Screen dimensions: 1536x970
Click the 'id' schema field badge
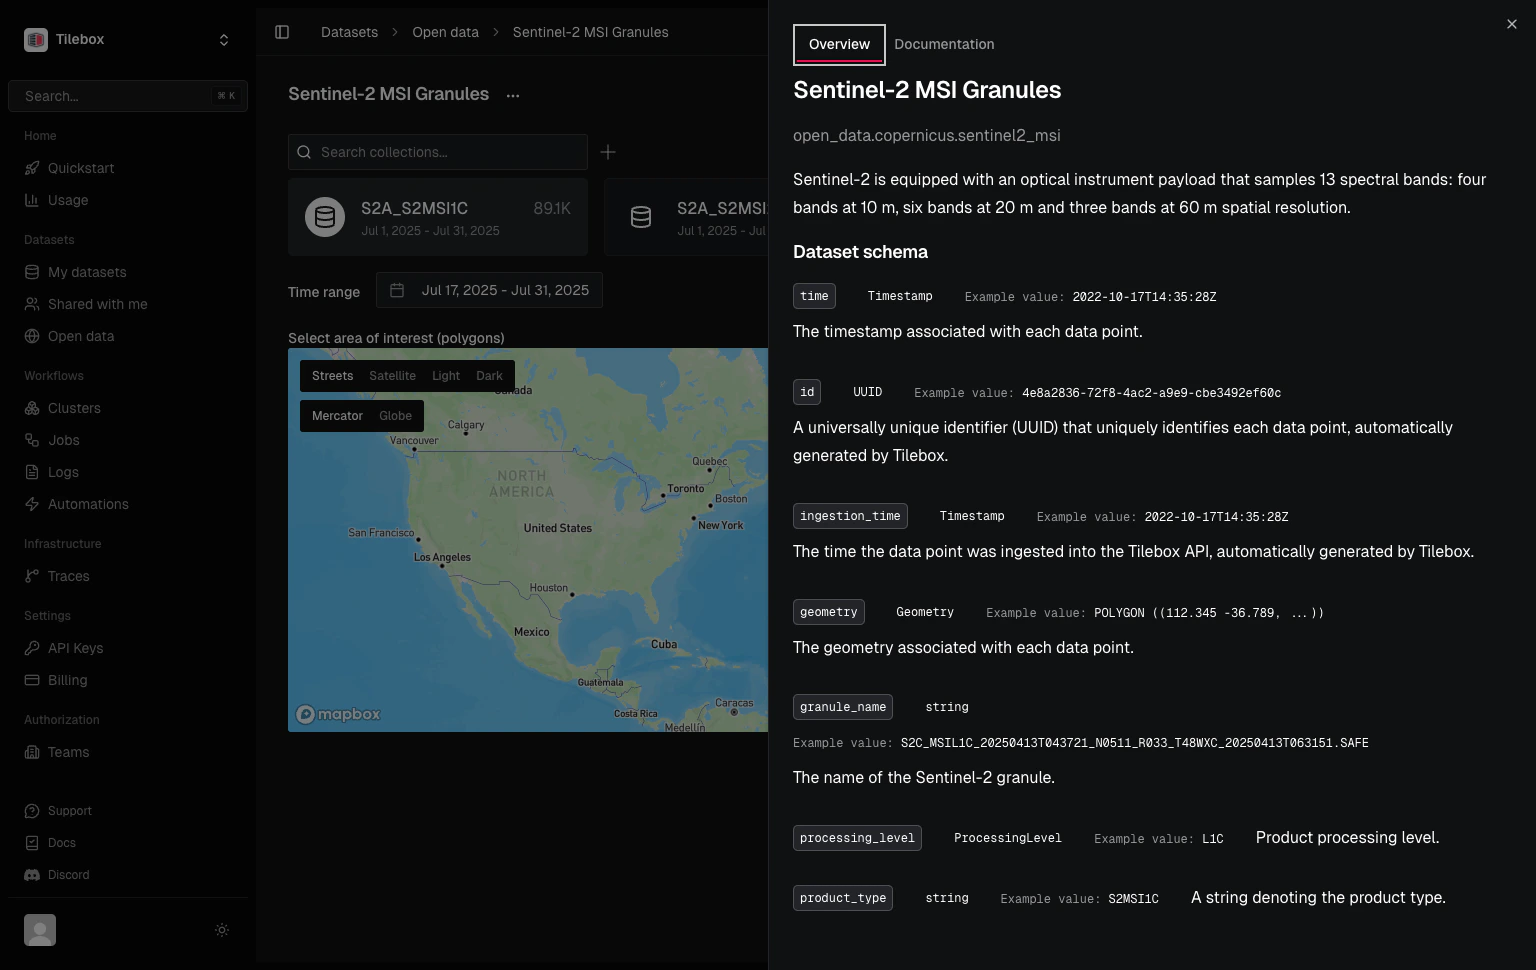(807, 392)
